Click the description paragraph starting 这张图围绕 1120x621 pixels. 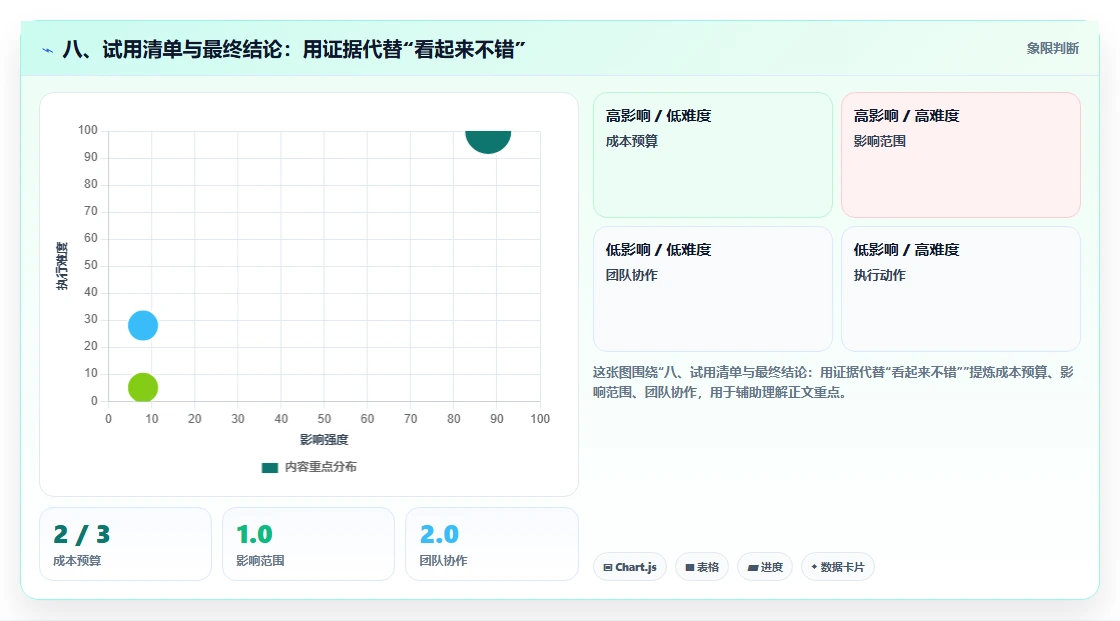(x=834, y=382)
